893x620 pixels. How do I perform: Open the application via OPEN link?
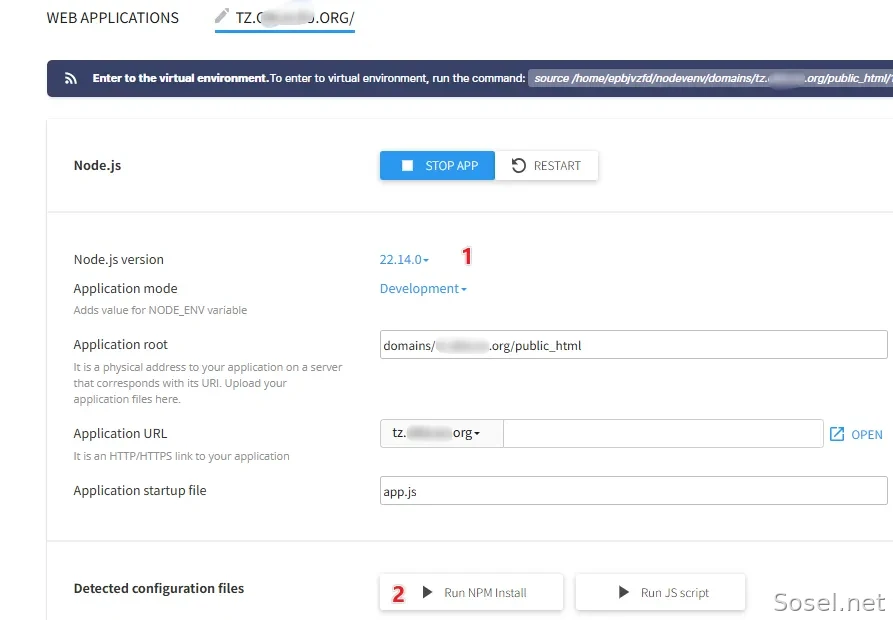click(856, 434)
